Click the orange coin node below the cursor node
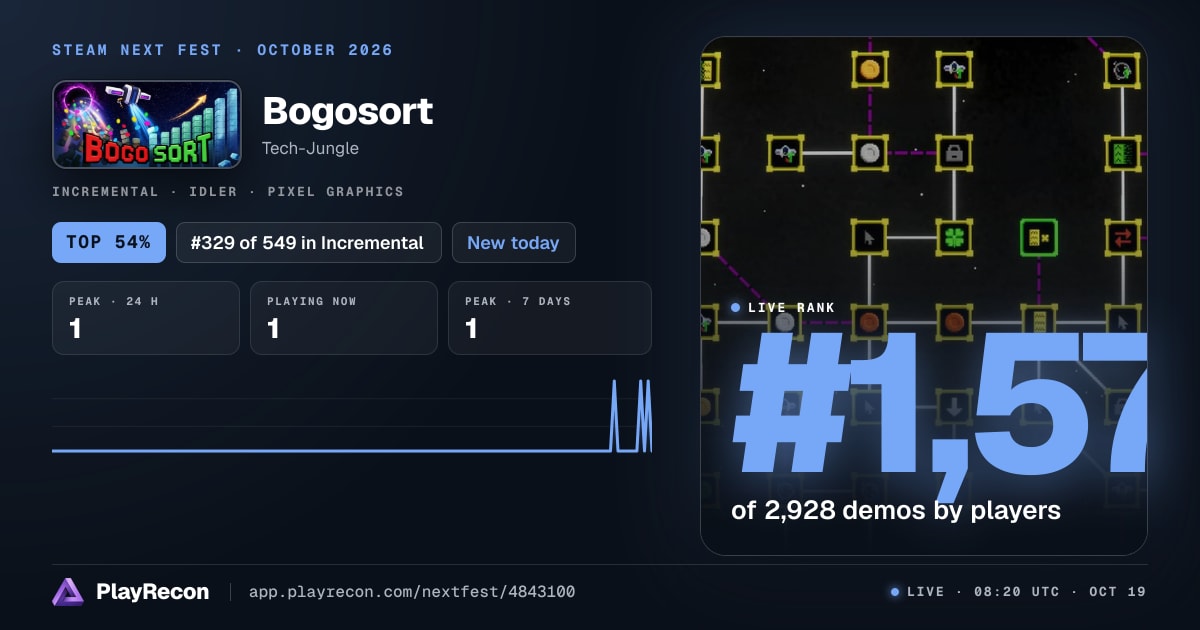The width and height of the screenshot is (1200, 630). click(x=870, y=322)
